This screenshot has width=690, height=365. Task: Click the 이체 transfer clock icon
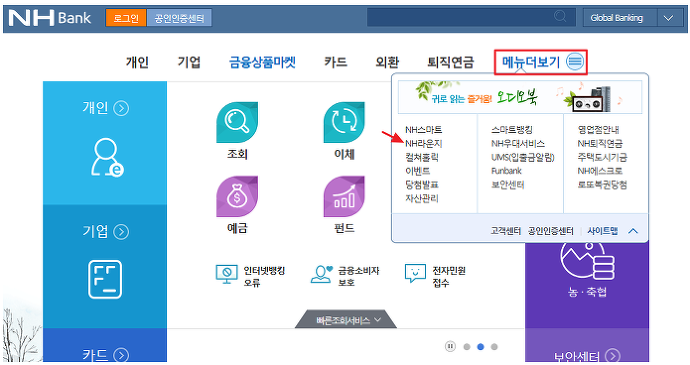(344, 122)
